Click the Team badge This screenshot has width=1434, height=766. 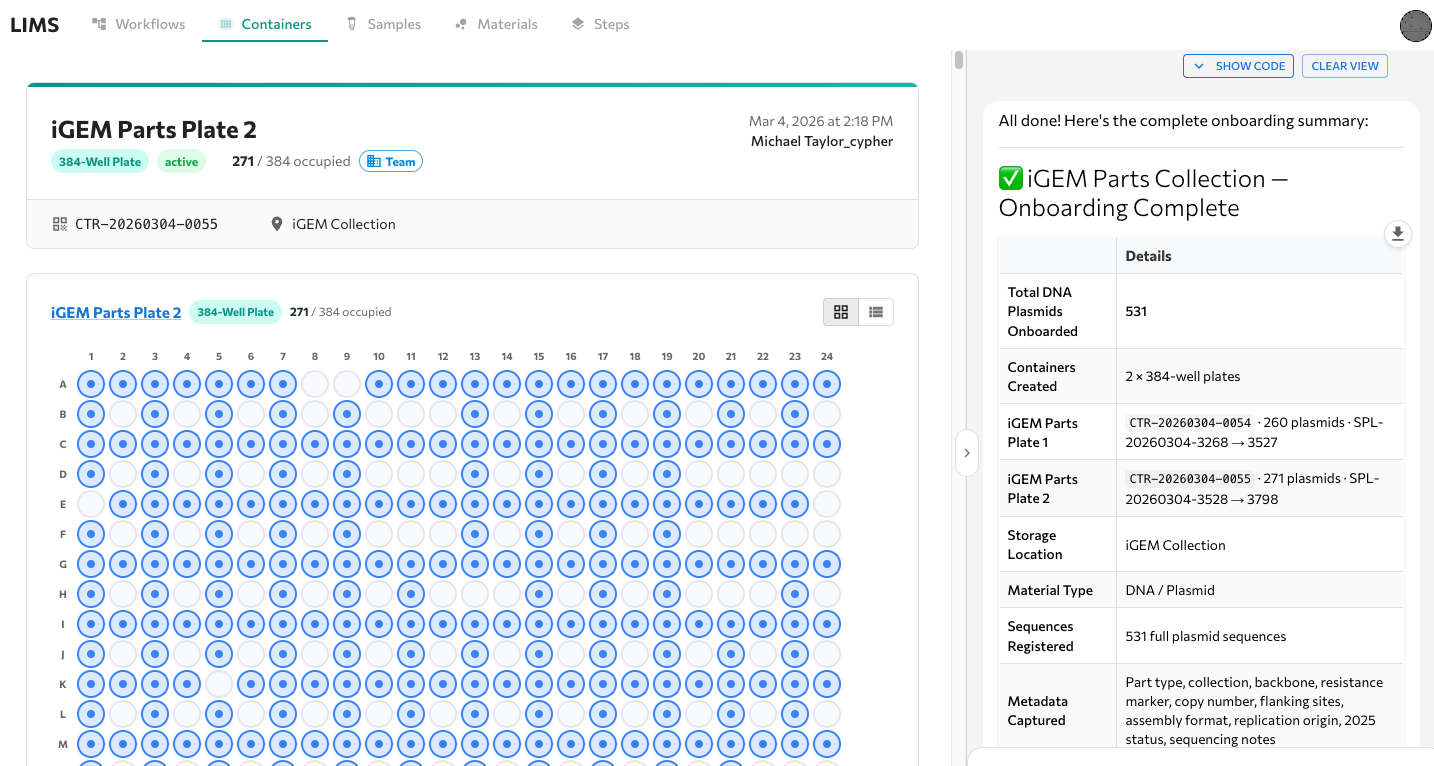(x=391, y=161)
